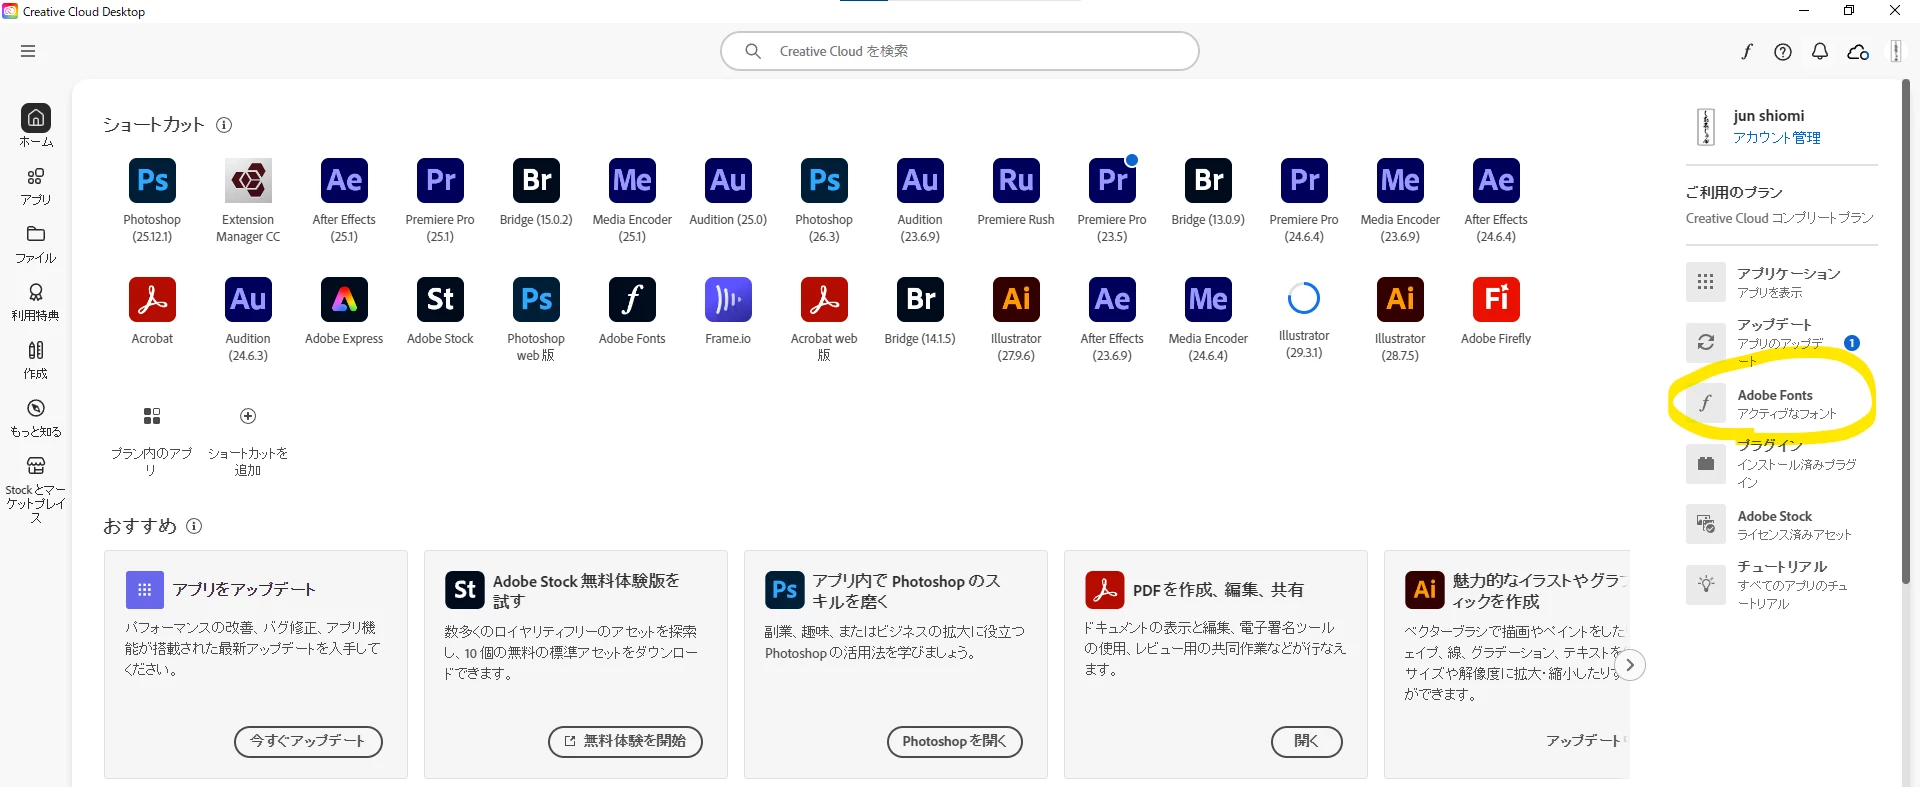The image size is (1920, 787).
Task: Open fonts icon in top bar
Action: 1747,52
